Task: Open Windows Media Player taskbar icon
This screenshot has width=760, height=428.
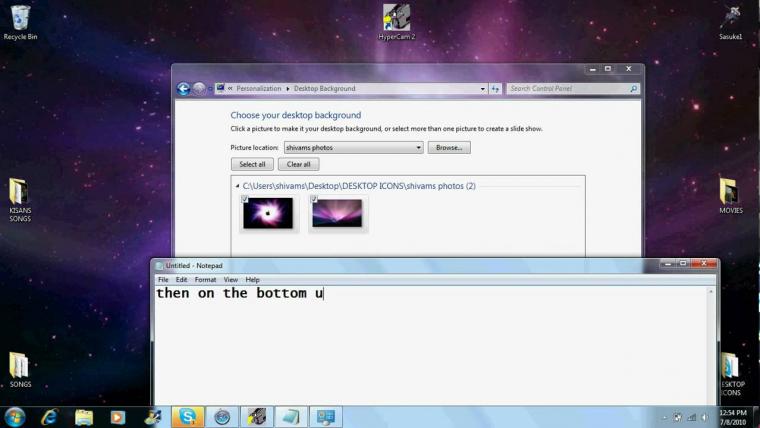Action: (x=117, y=417)
